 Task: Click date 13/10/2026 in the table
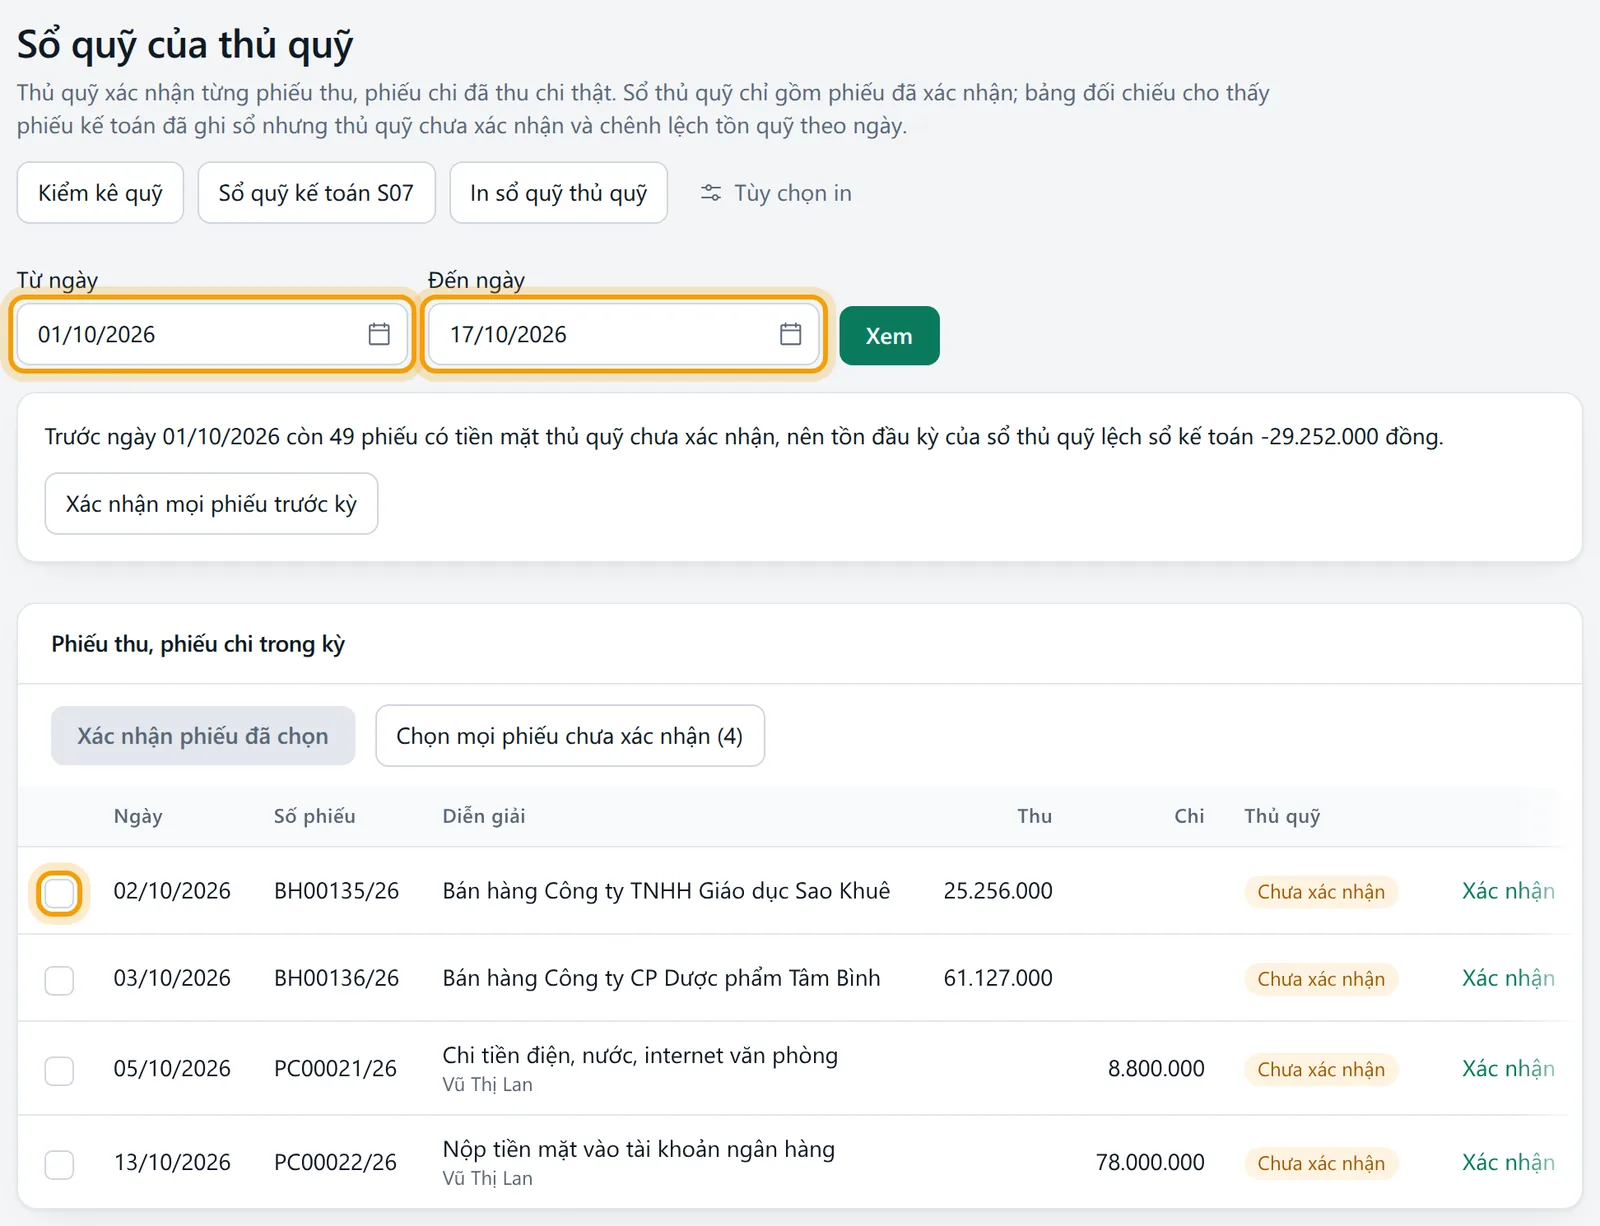click(x=172, y=1162)
